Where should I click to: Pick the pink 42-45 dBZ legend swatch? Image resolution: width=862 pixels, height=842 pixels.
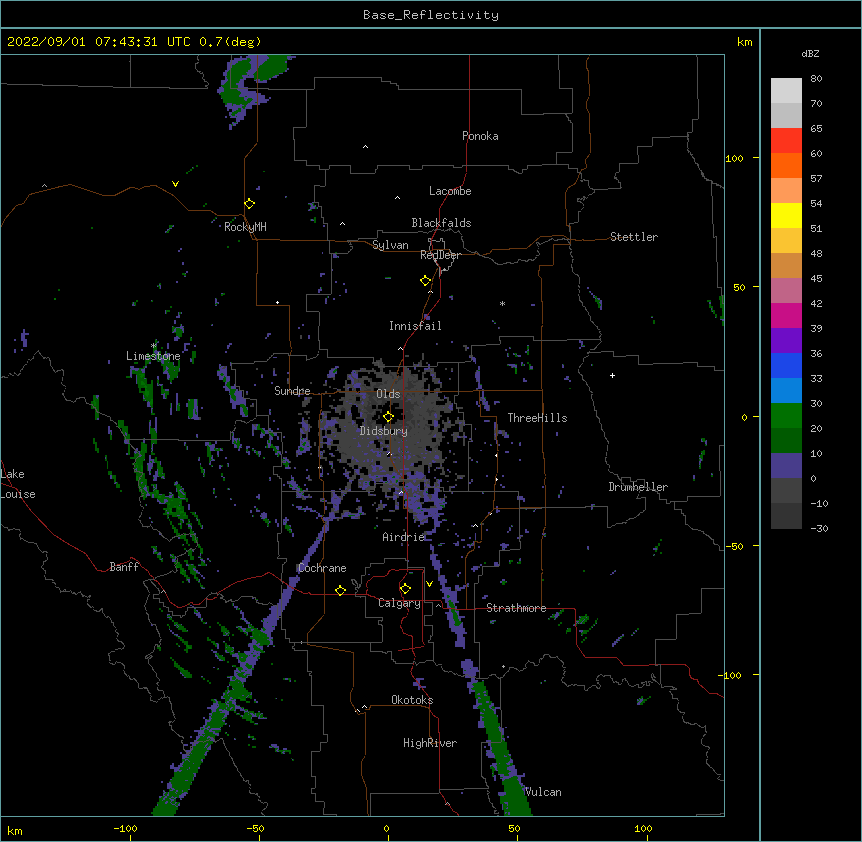(786, 290)
